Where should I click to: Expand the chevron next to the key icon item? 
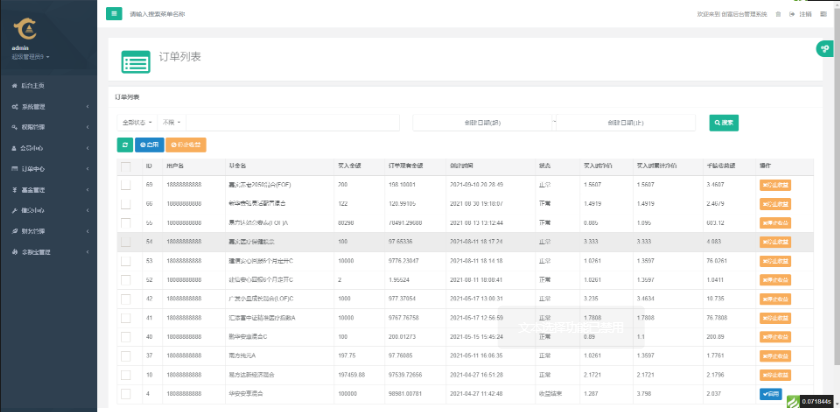click(87, 128)
